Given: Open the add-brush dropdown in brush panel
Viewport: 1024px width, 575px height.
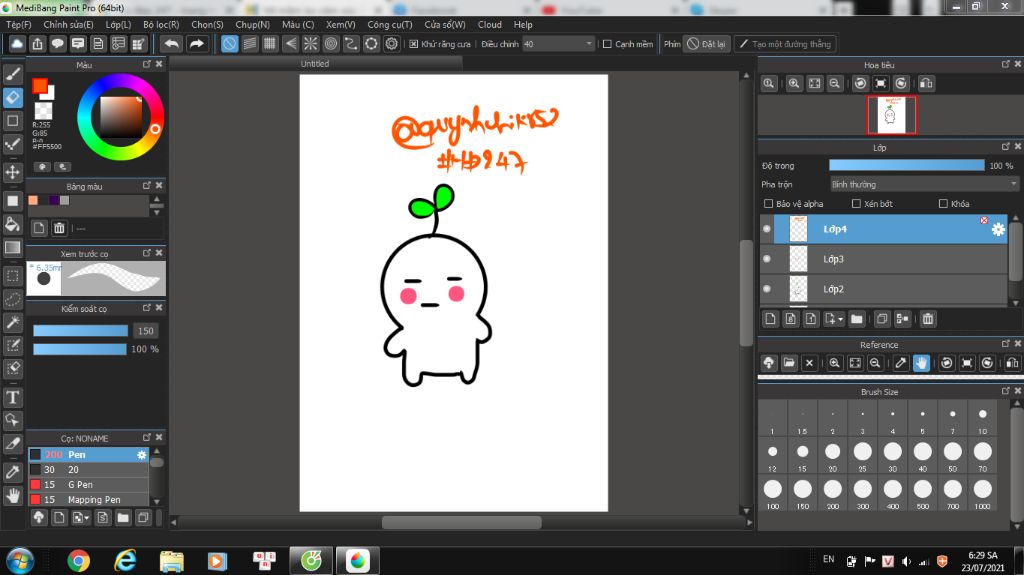Looking at the screenshot, I should (x=81, y=518).
